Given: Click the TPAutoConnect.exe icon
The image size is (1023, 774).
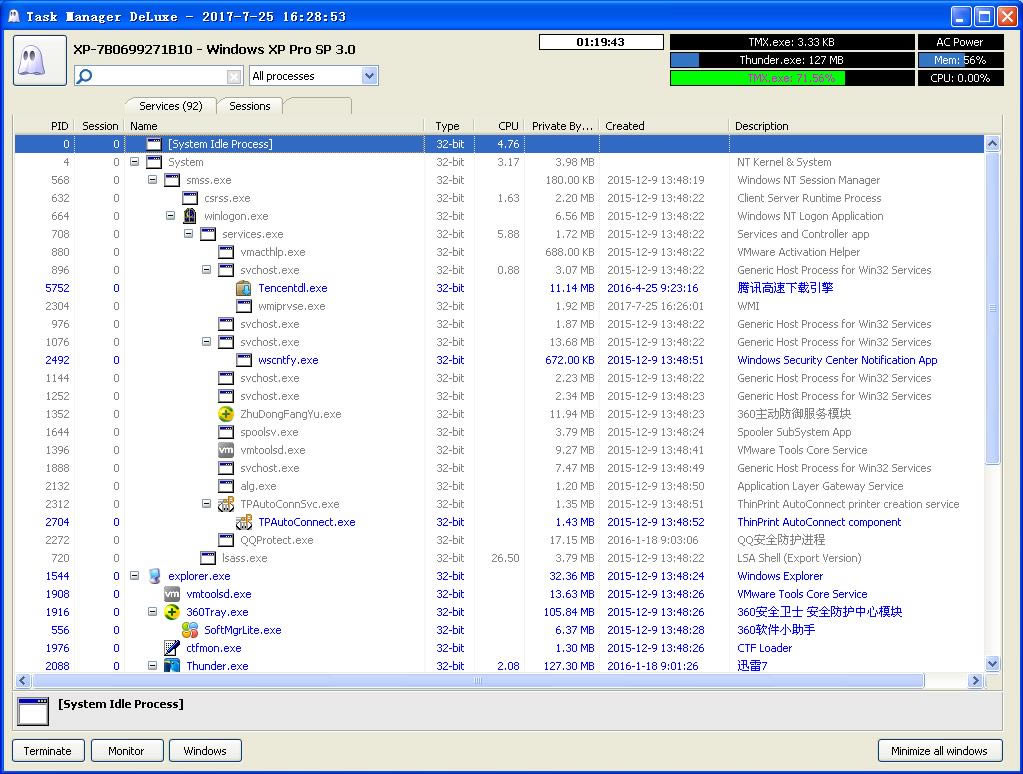Looking at the screenshot, I should [x=244, y=522].
